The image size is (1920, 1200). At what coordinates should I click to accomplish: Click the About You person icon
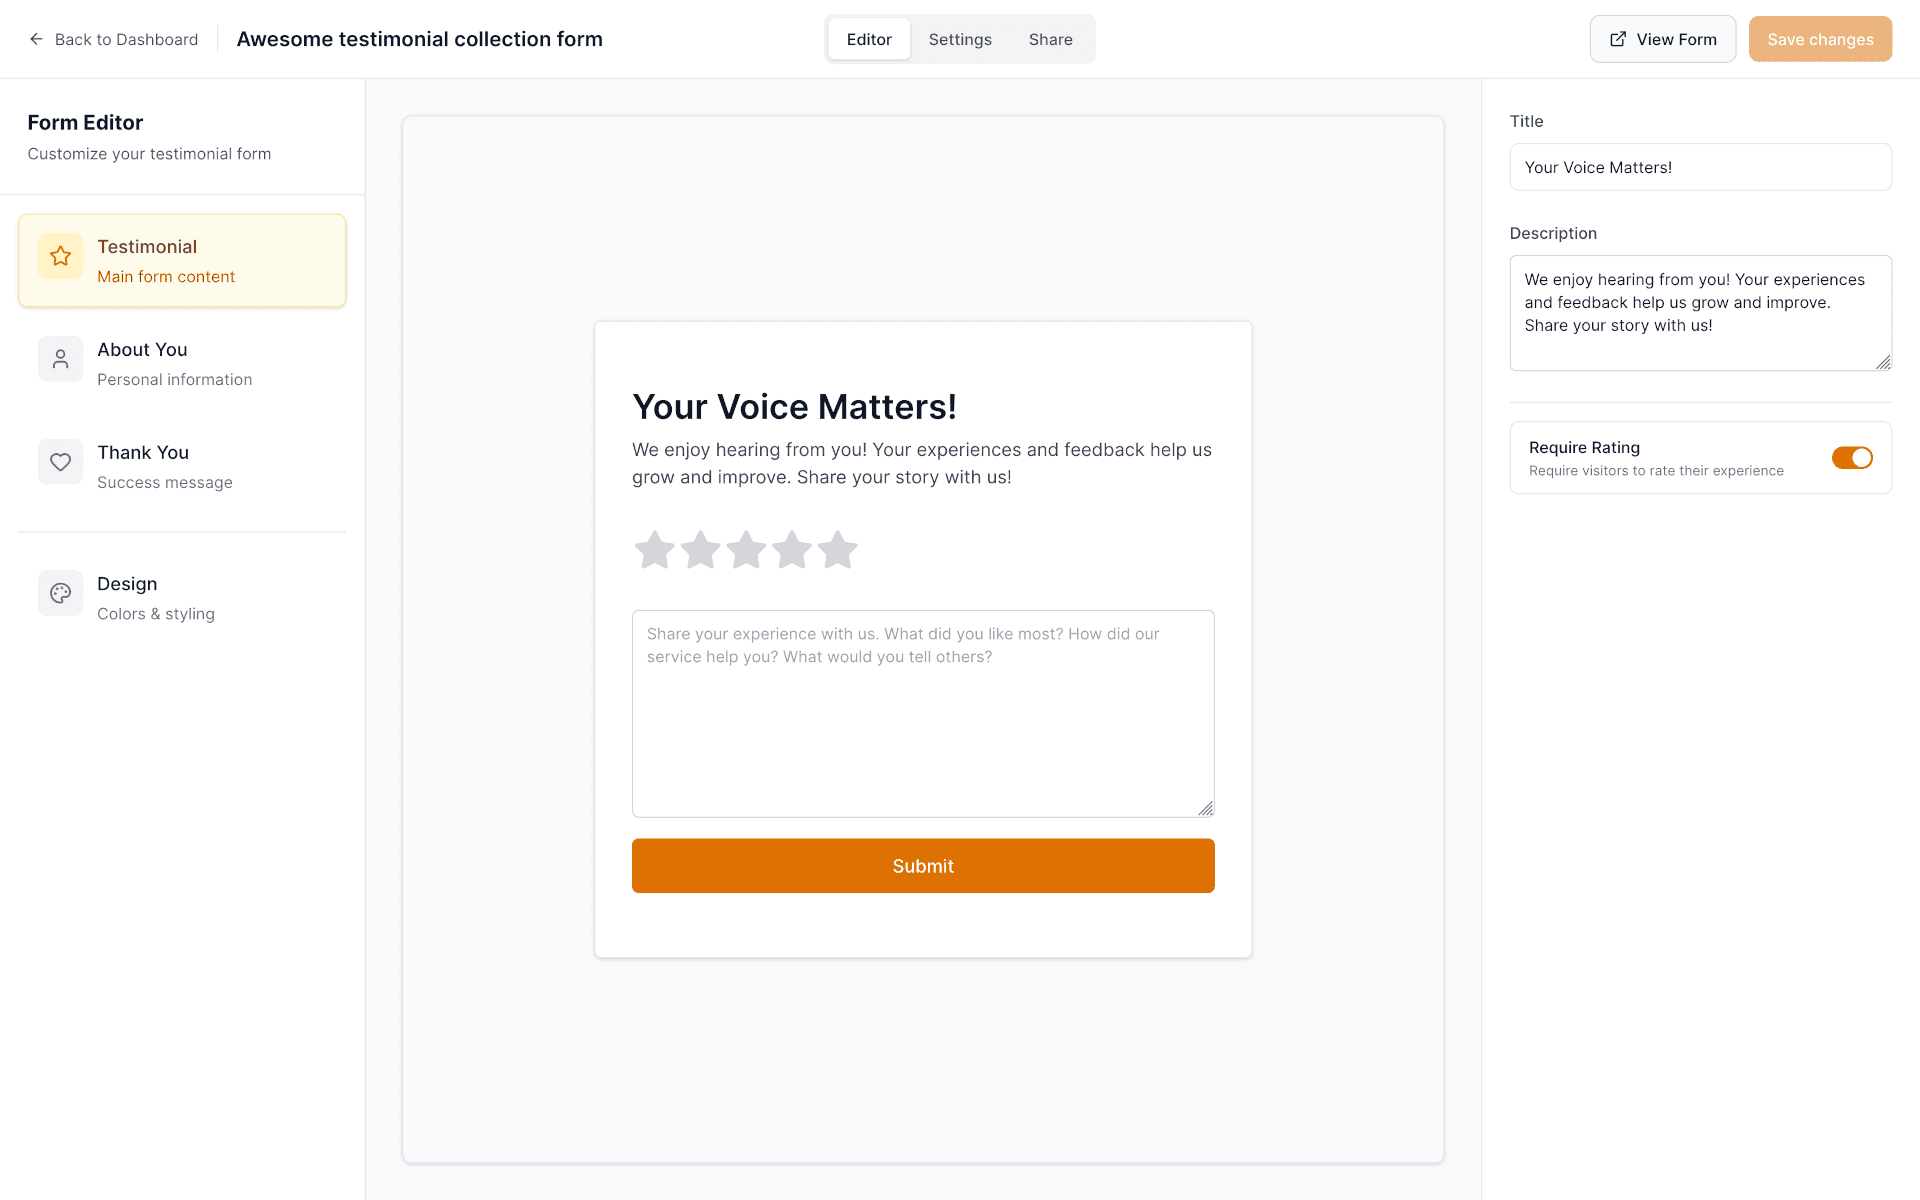pyautogui.click(x=60, y=359)
